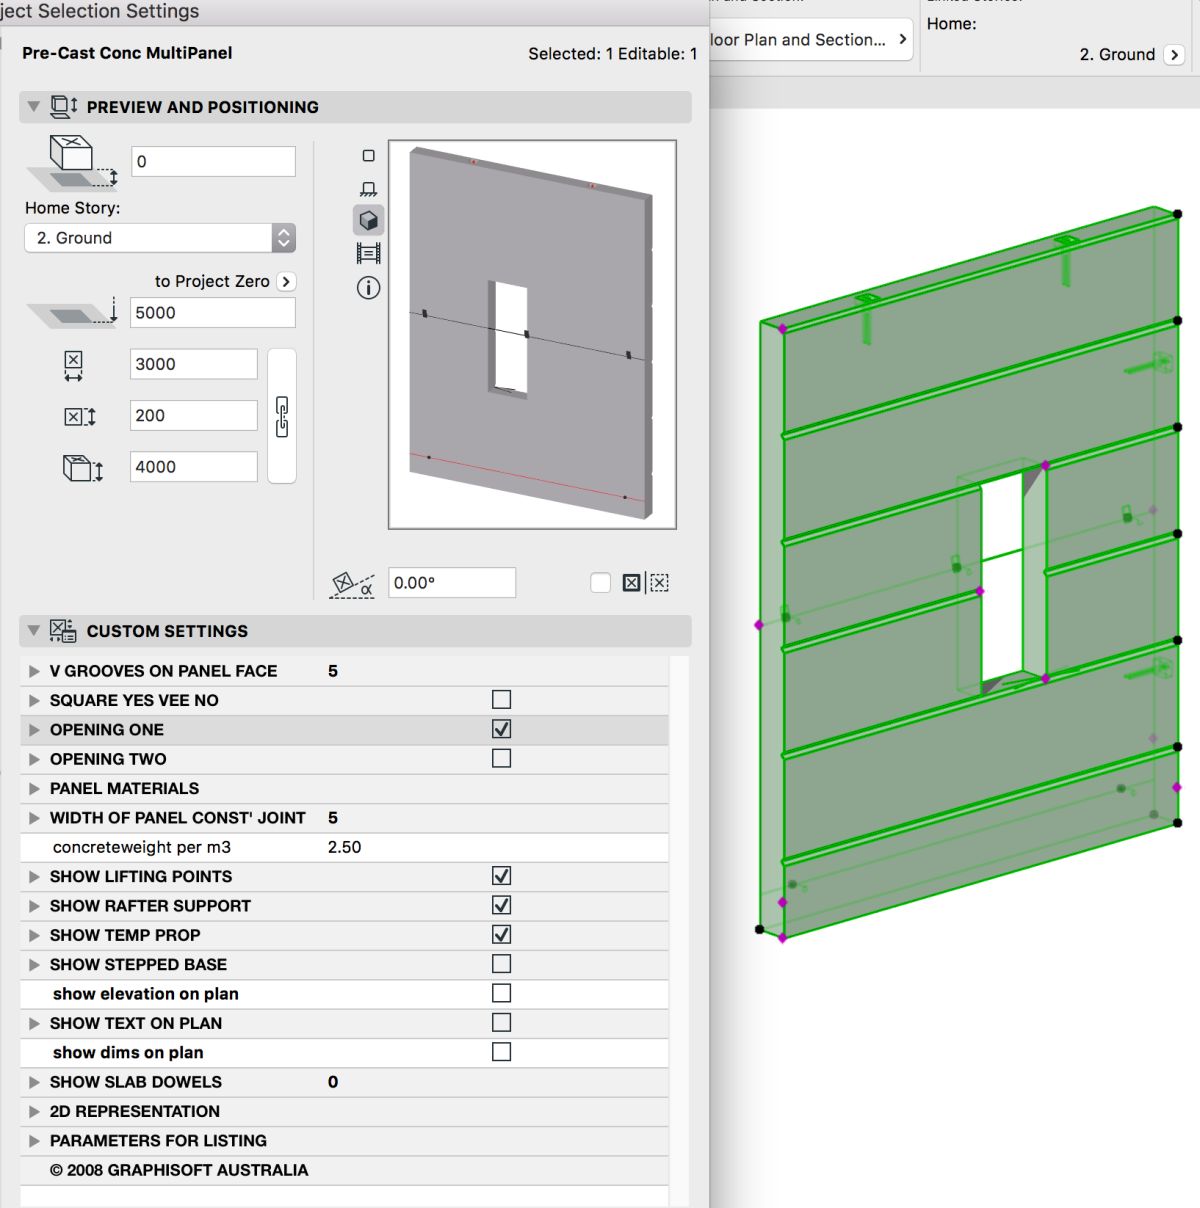Viewport: 1200px width, 1208px height.
Task: Toggle the mirror checkbox beside angle
Action: [x=601, y=583]
